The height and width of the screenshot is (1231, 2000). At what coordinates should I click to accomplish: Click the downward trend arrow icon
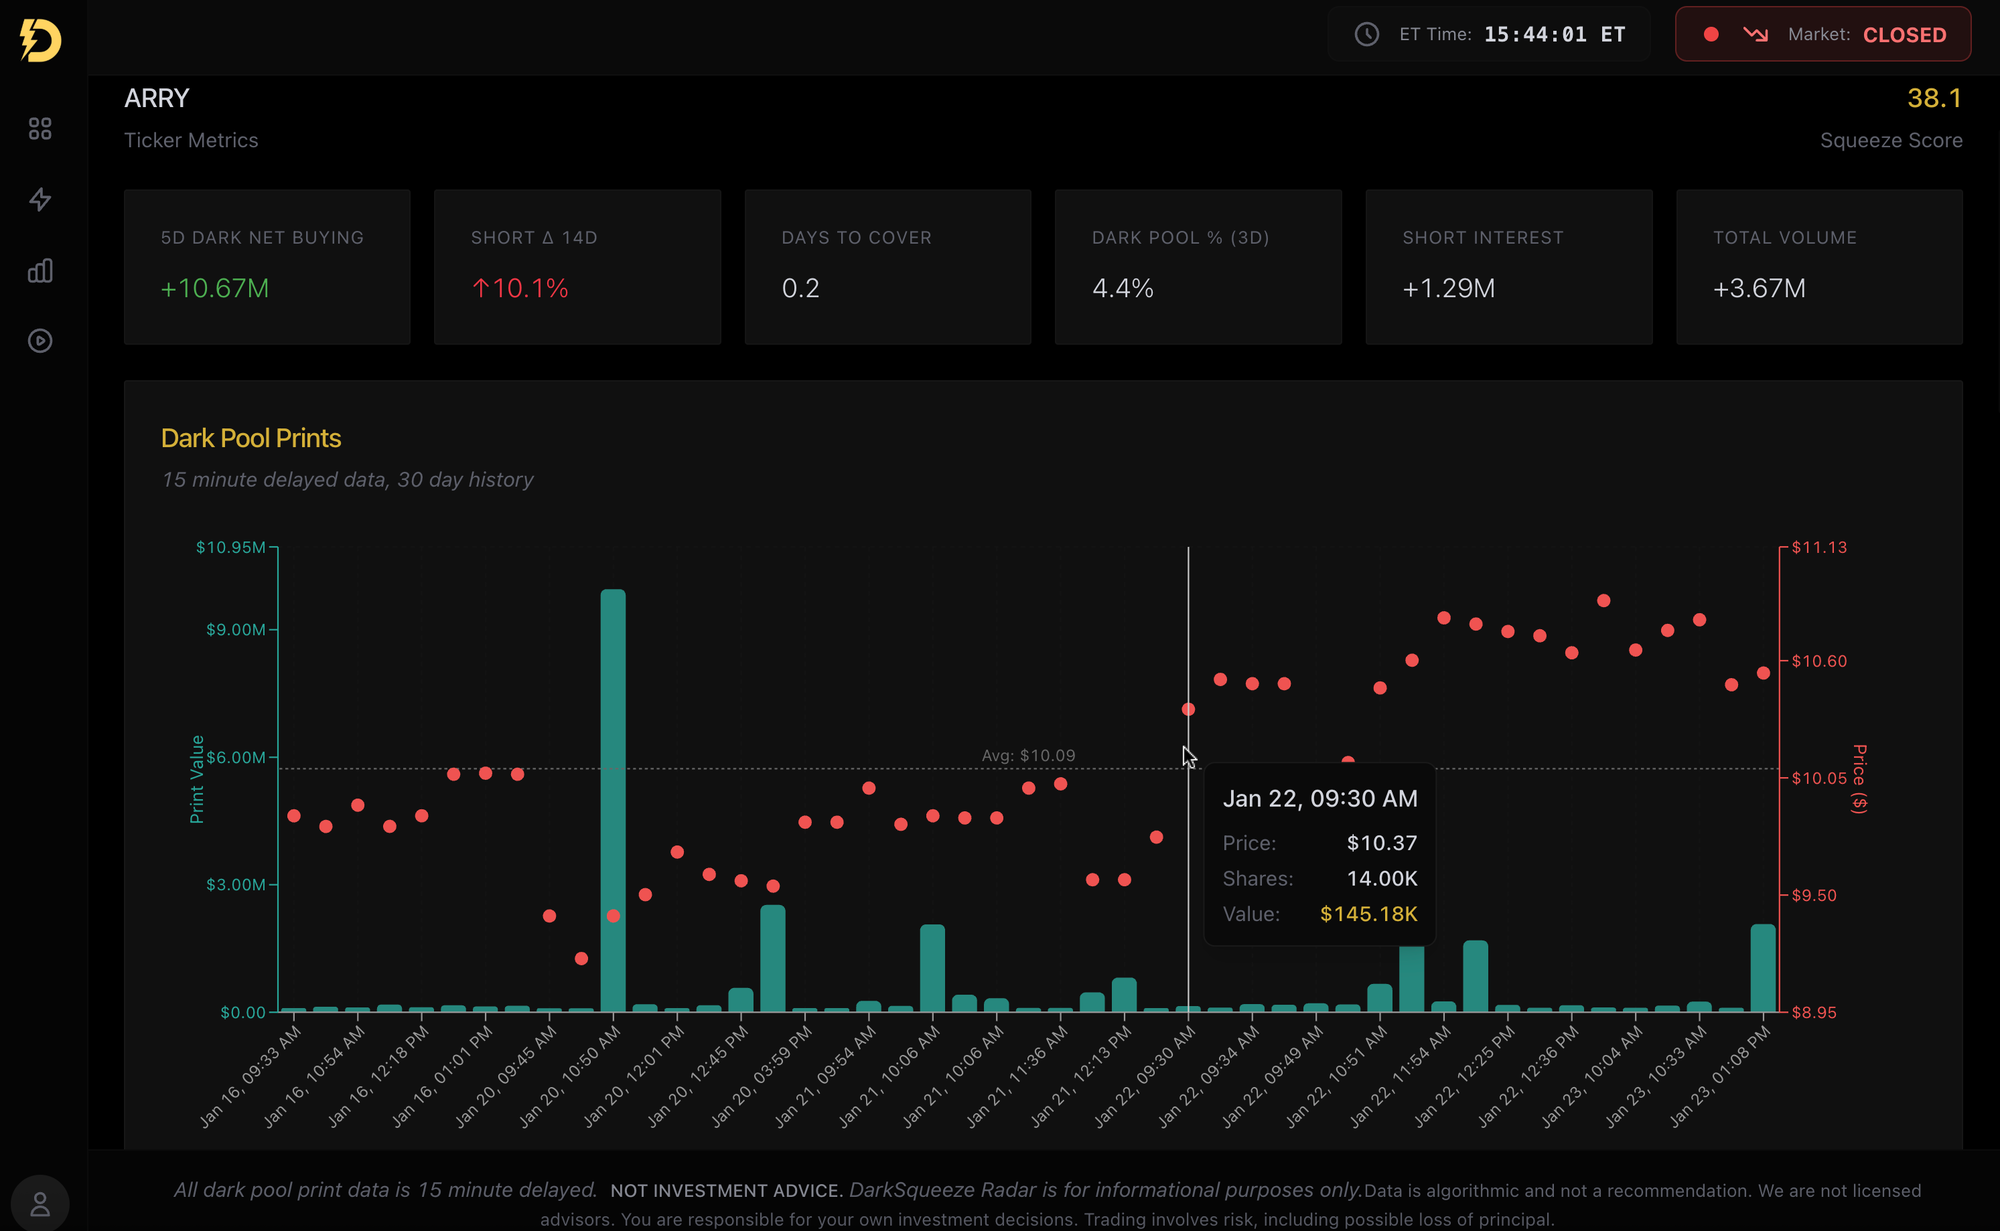[1755, 35]
